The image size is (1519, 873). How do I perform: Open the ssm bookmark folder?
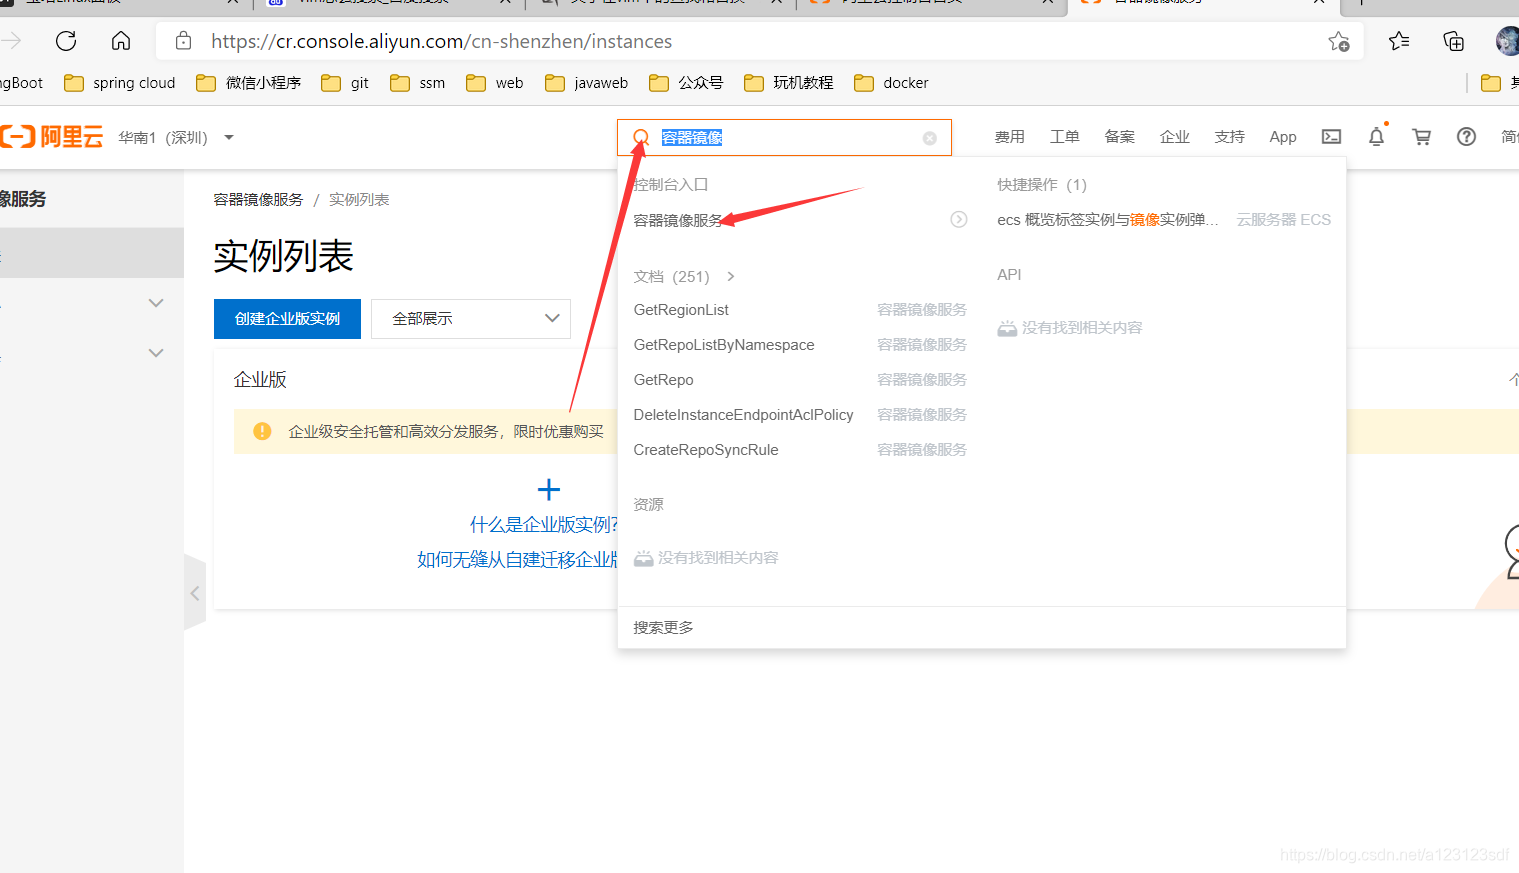coord(418,83)
